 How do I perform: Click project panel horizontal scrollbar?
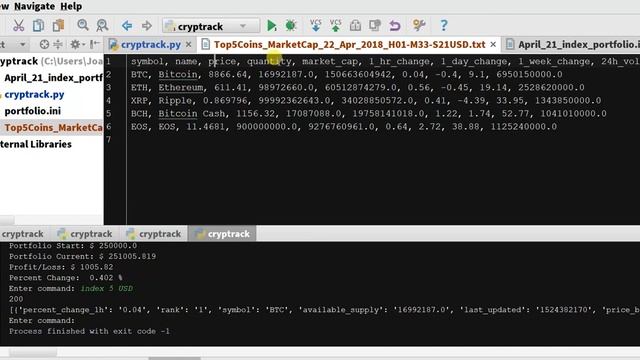(7, 220)
